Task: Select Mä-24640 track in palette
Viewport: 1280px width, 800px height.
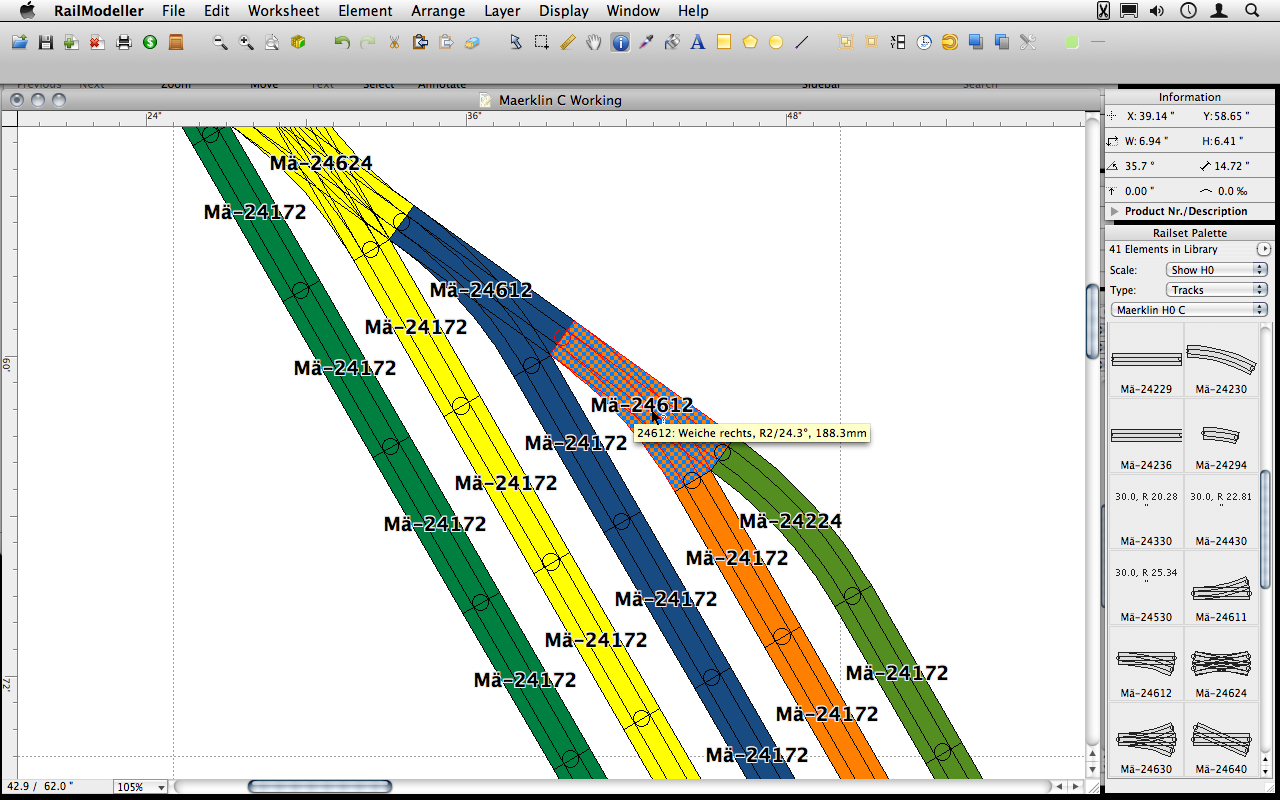Action: point(1223,740)
